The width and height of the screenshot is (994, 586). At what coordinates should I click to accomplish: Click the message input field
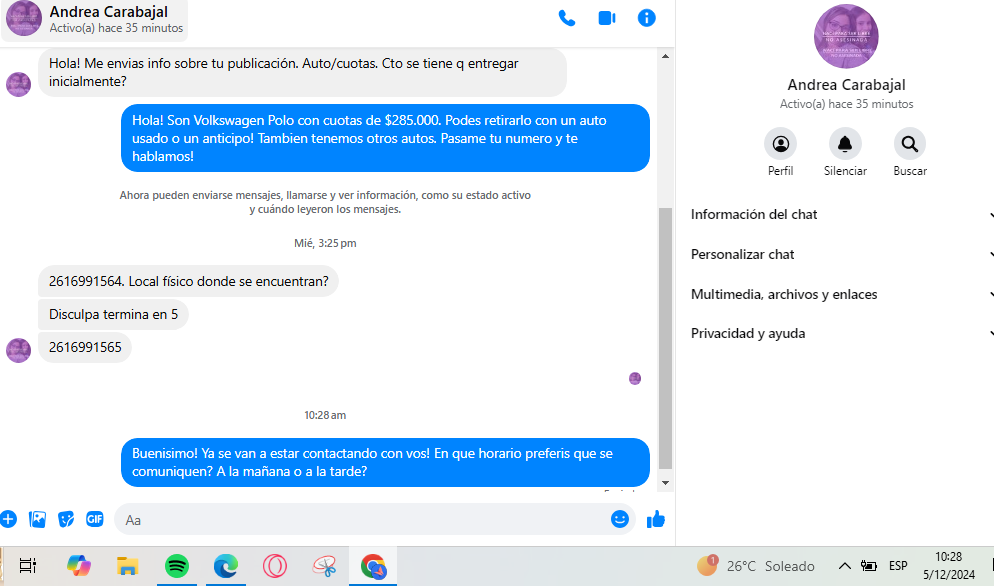coord(360,519)
